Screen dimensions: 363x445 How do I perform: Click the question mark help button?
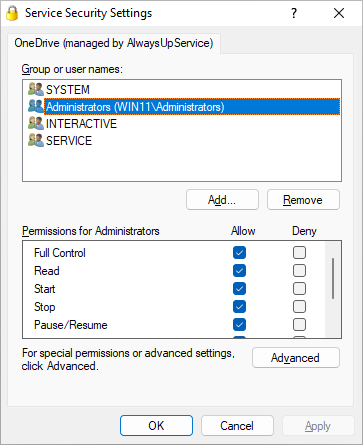(294, 13)
